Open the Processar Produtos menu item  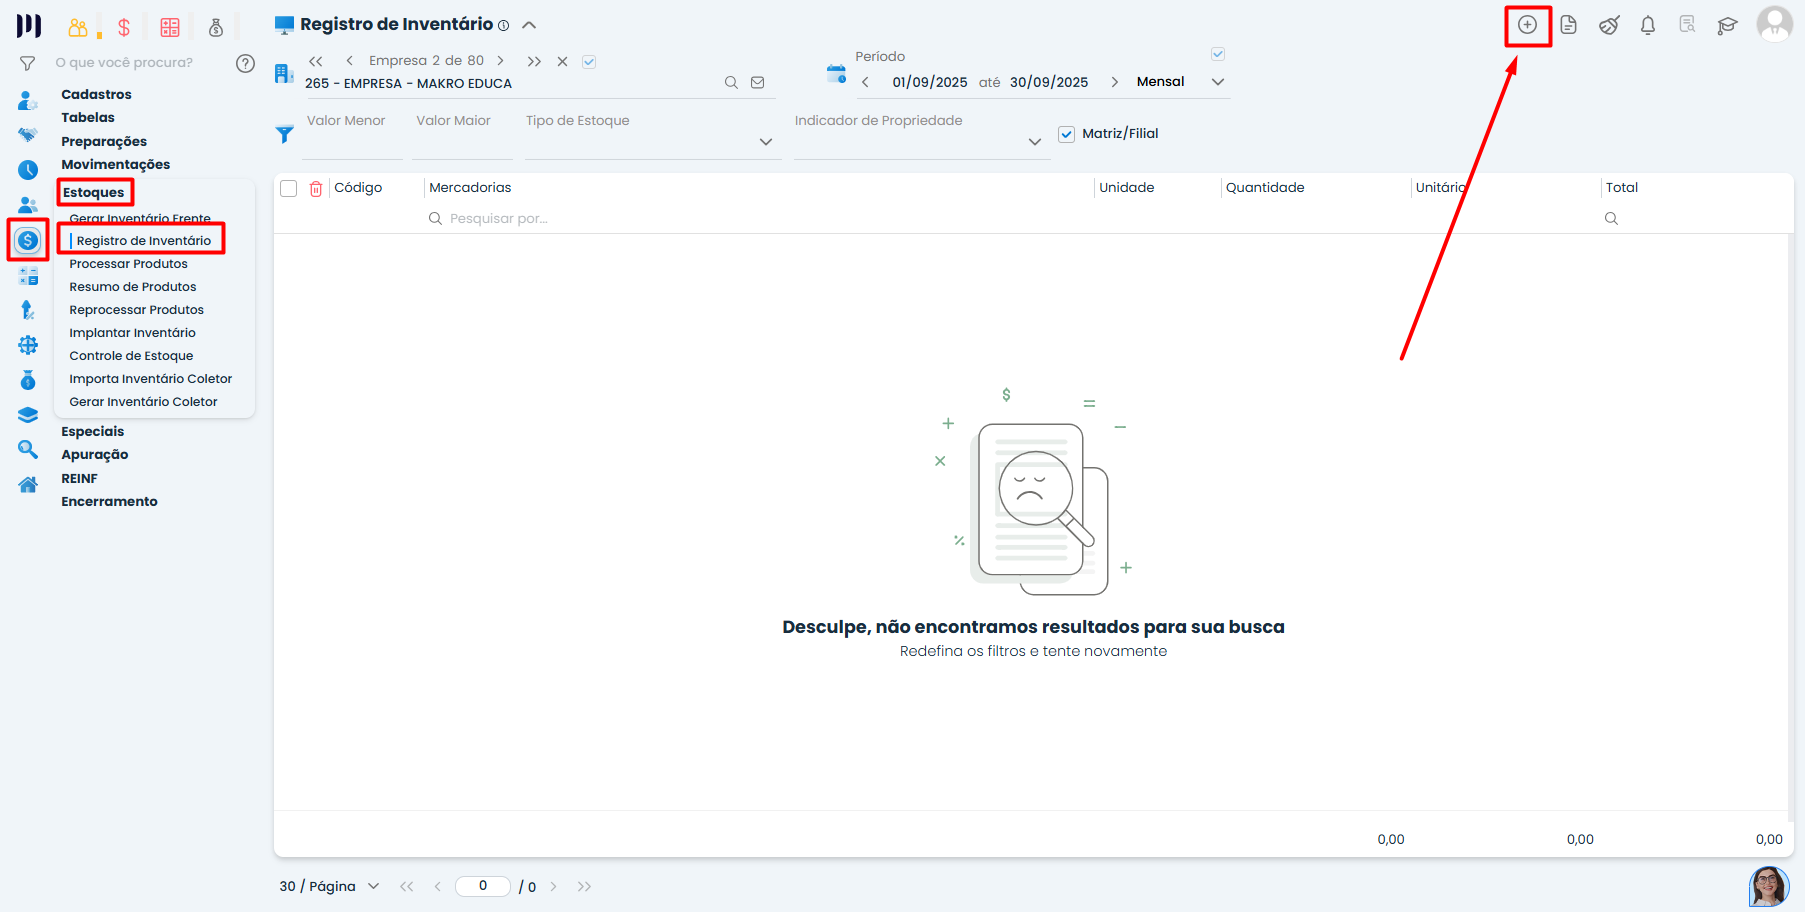128,264
